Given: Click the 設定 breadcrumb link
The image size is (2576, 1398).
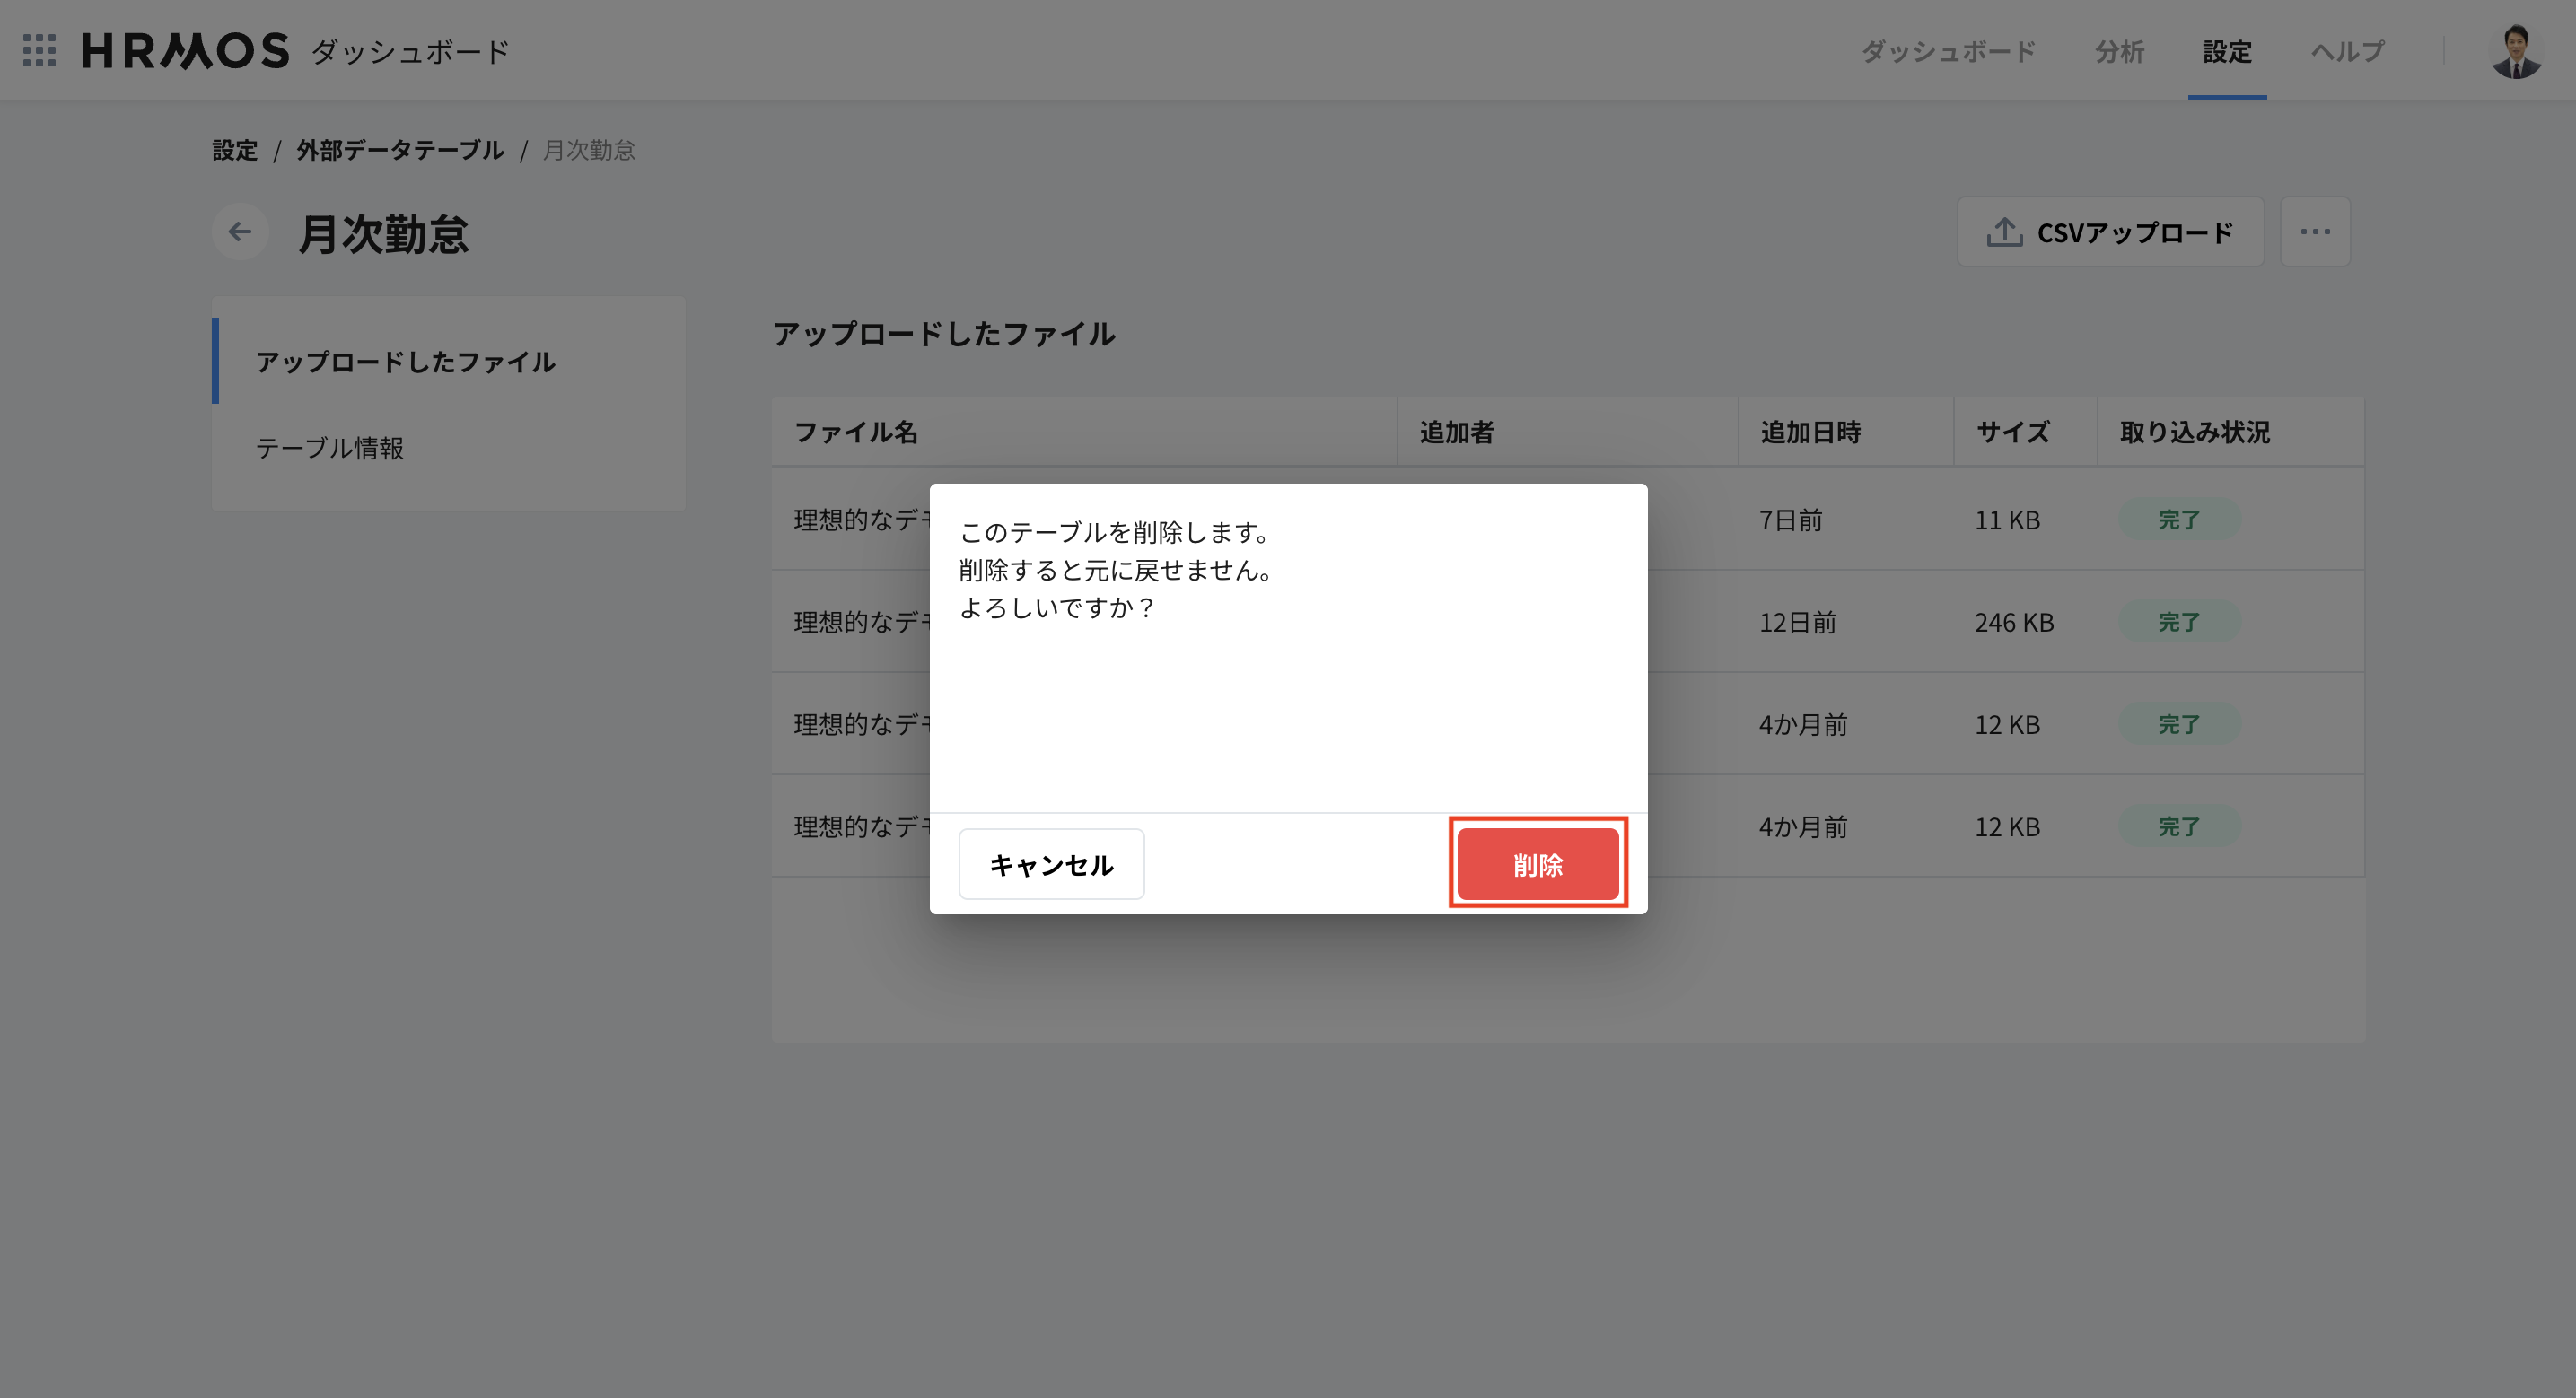Looking at the screenshot, I should [234, 149].
